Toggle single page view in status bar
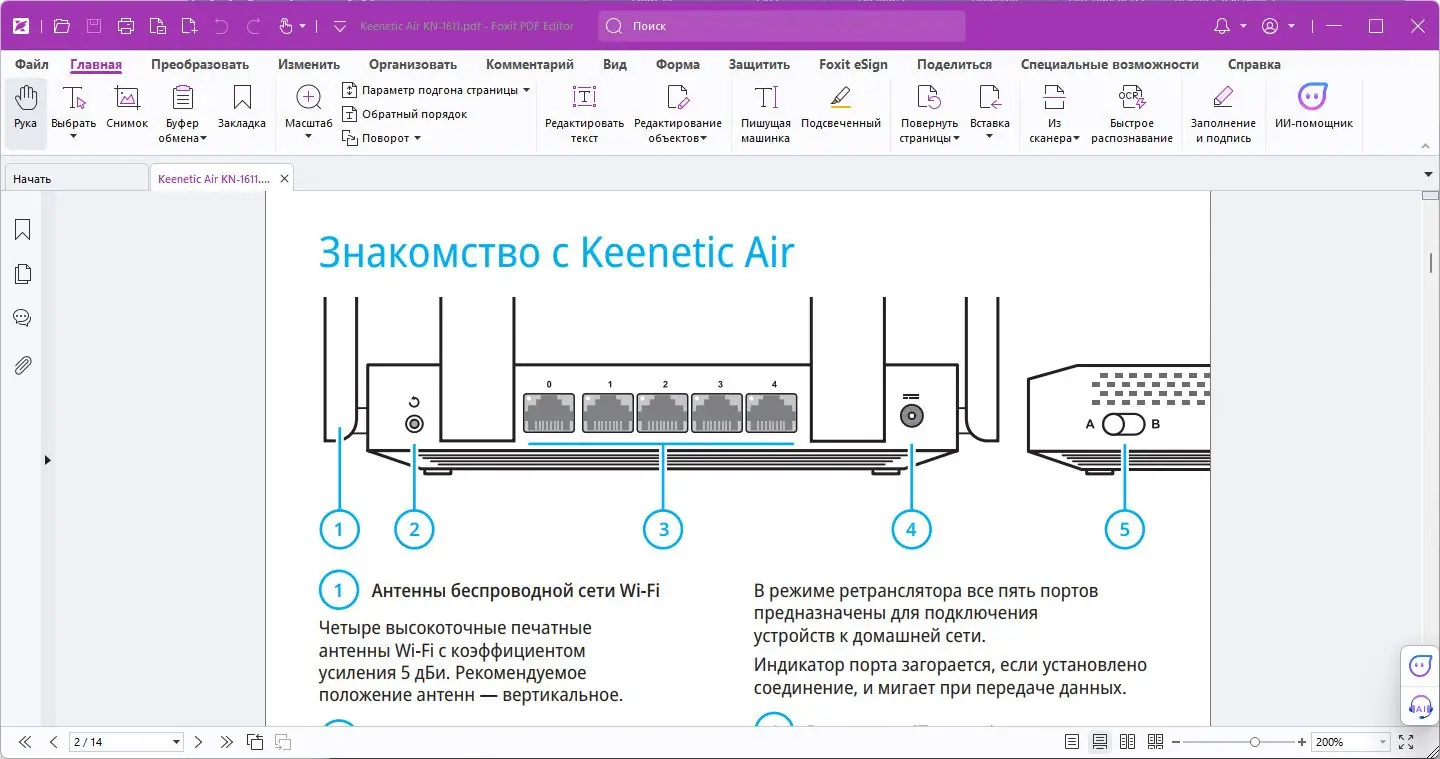 point(1071,741)
